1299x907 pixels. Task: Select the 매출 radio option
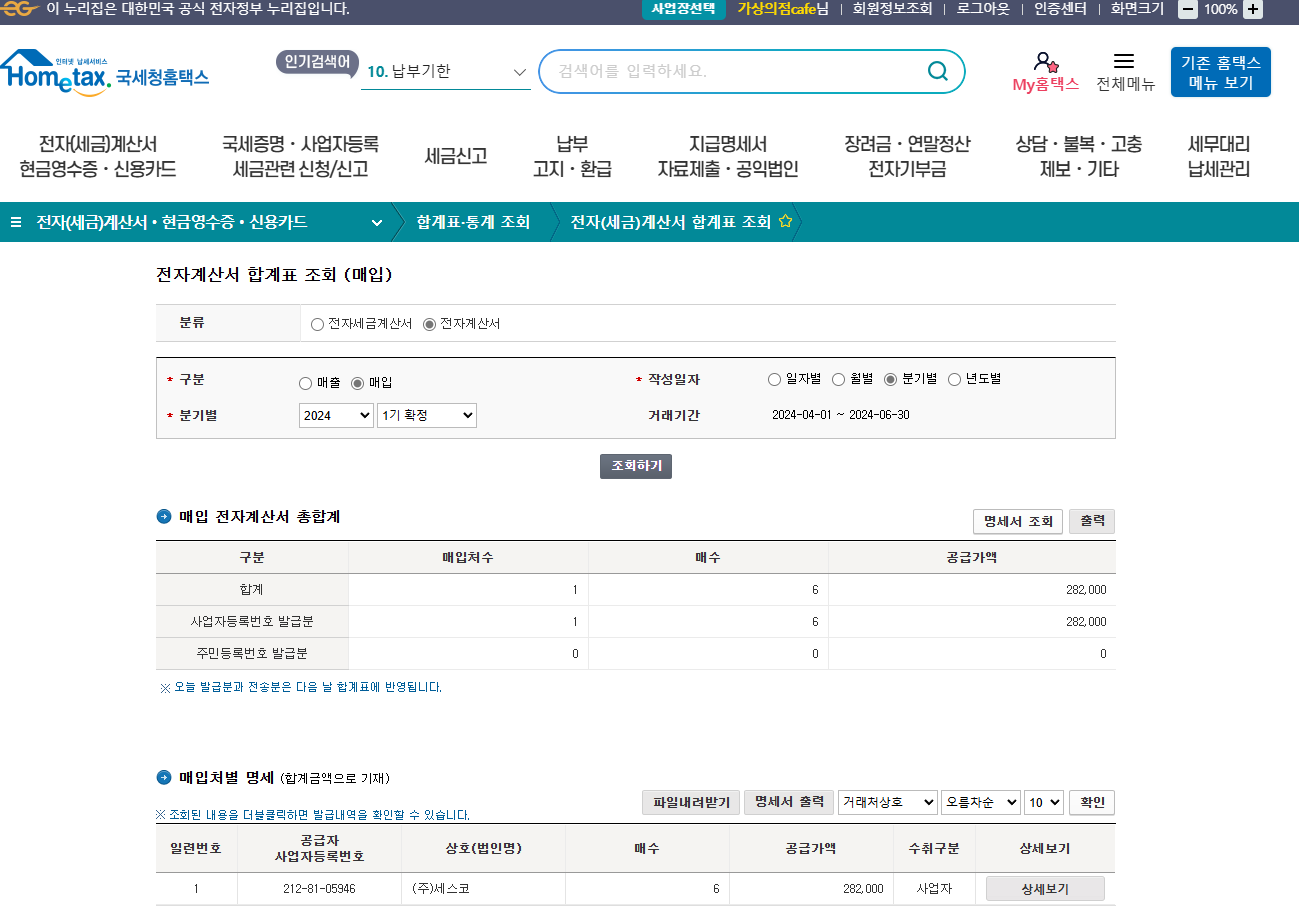click(x=306, y=383)
